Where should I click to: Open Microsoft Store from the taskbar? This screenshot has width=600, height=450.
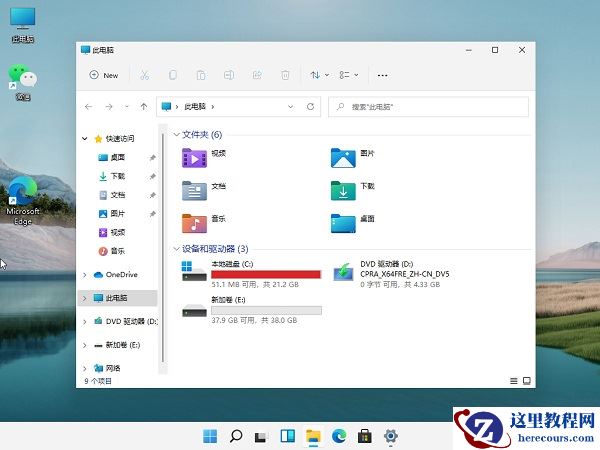click(x=364, y=436)
